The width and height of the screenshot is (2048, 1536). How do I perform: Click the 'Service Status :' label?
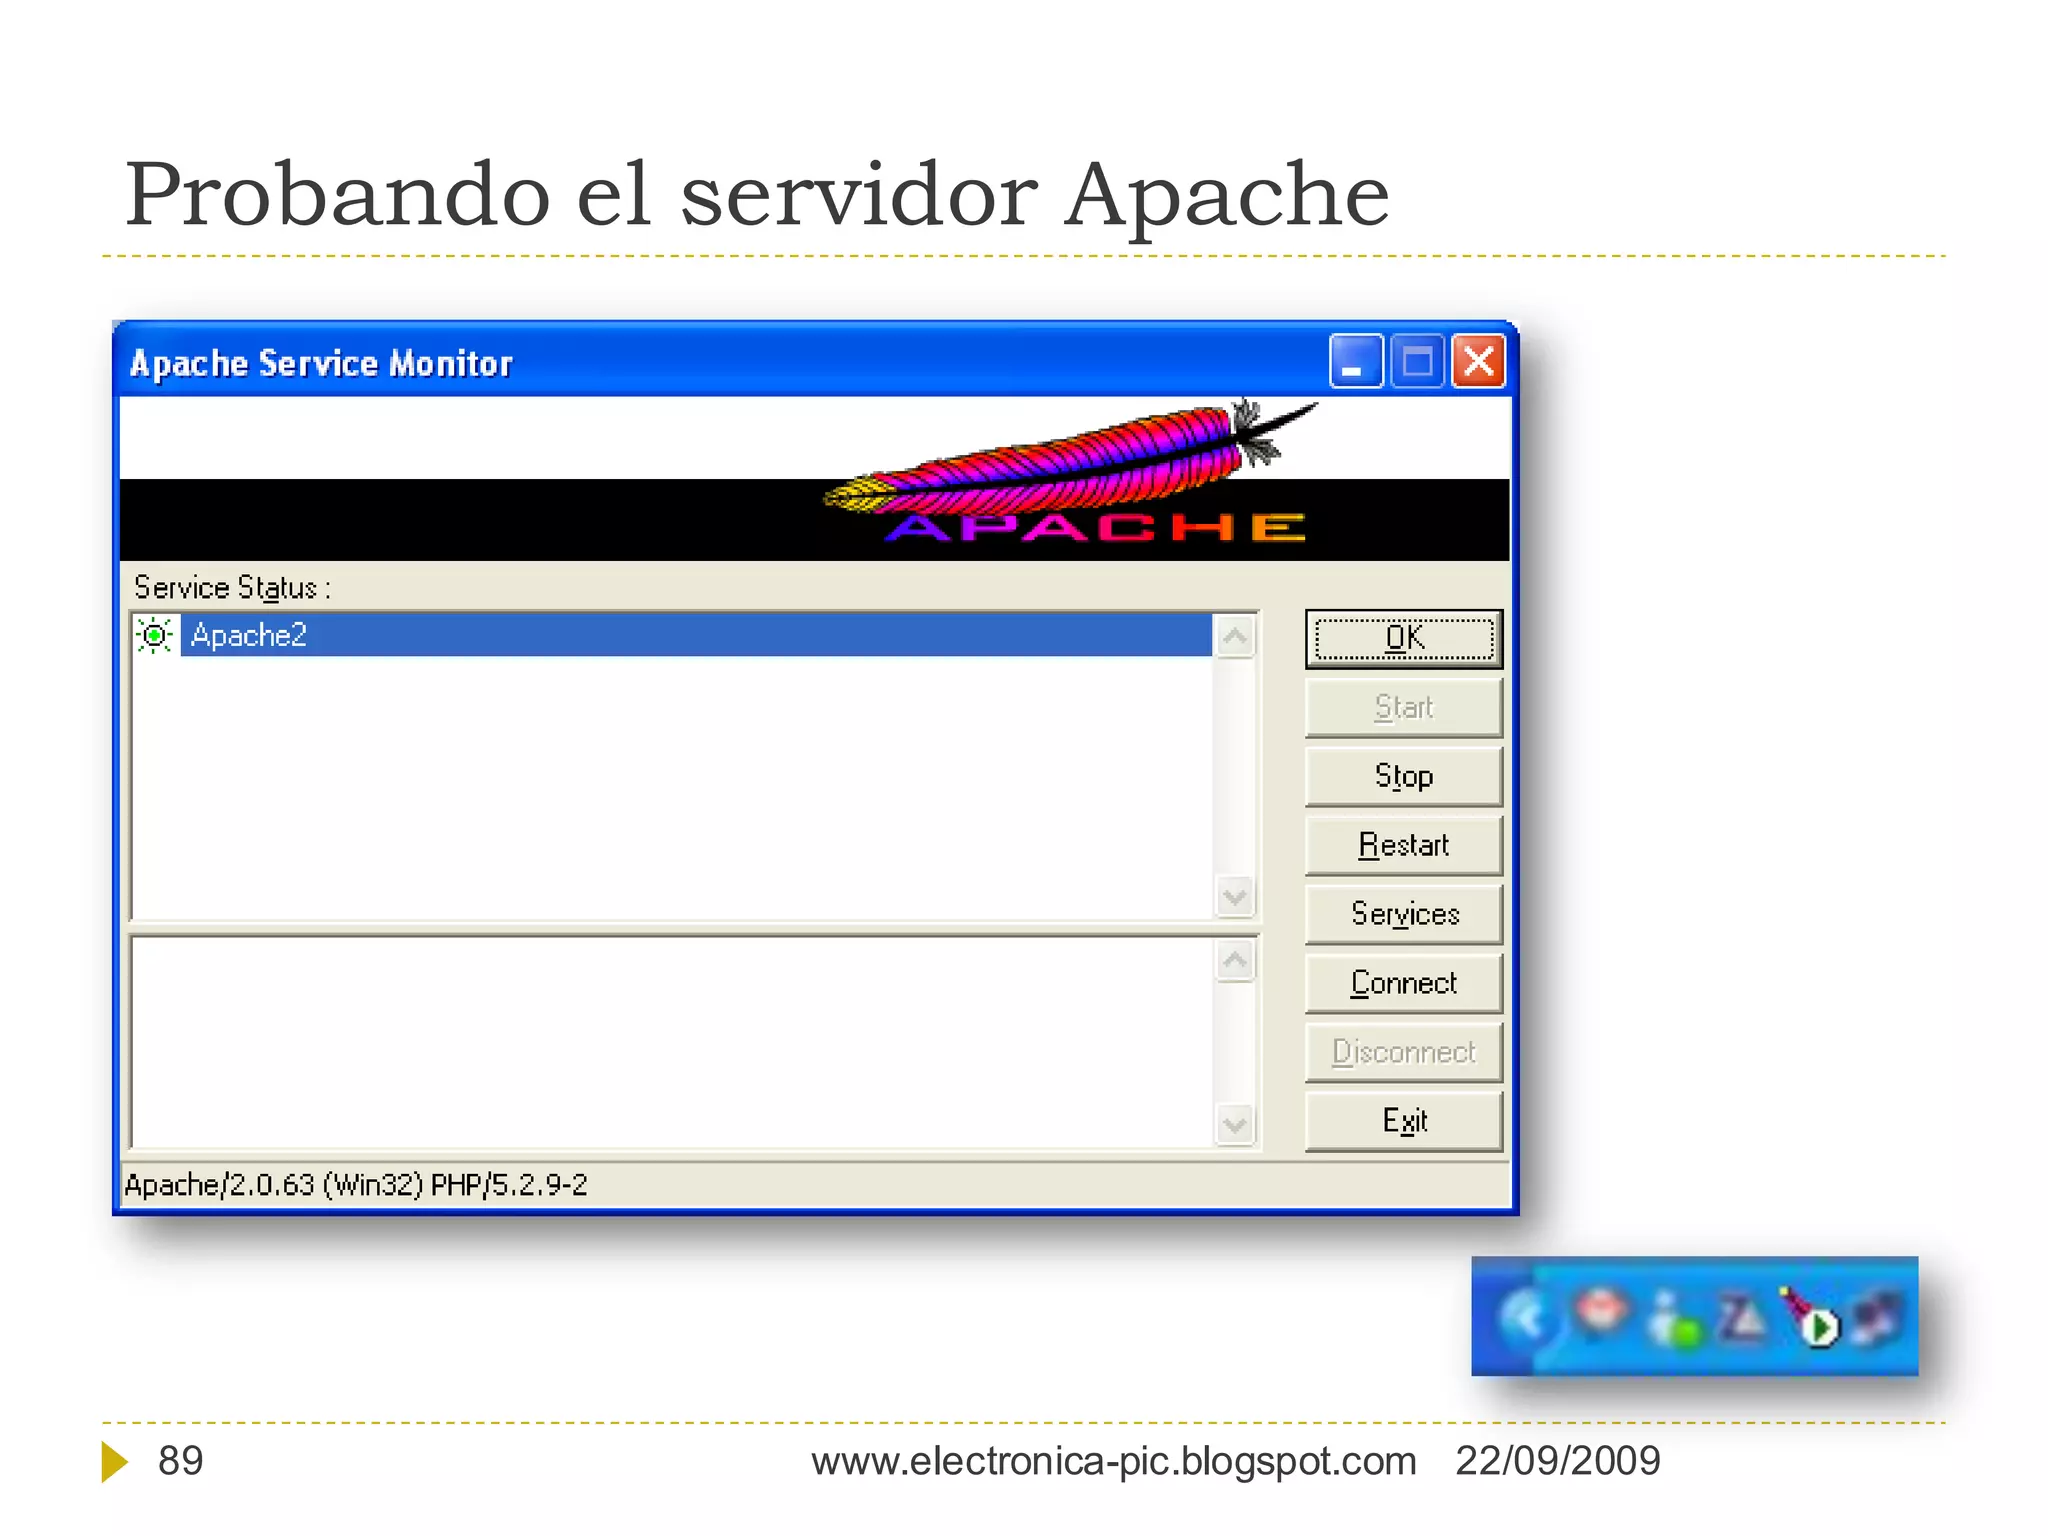pyautogui.click(x=232, y=588)
